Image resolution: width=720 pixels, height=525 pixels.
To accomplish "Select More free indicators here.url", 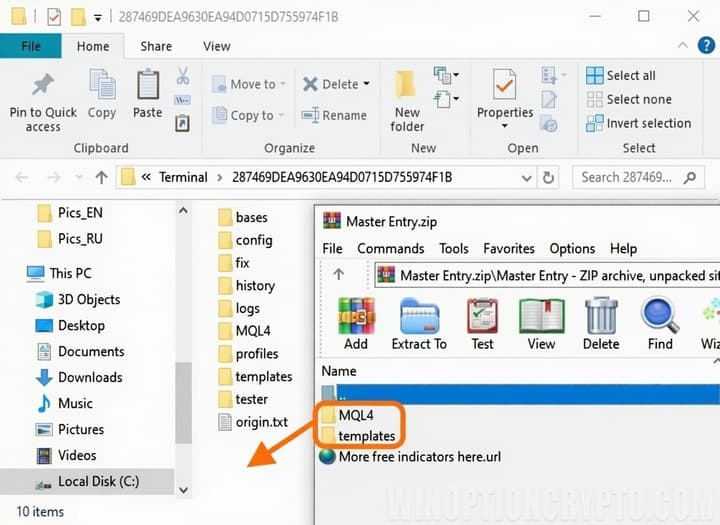I will pyautogui.click(x=410, y=457).
